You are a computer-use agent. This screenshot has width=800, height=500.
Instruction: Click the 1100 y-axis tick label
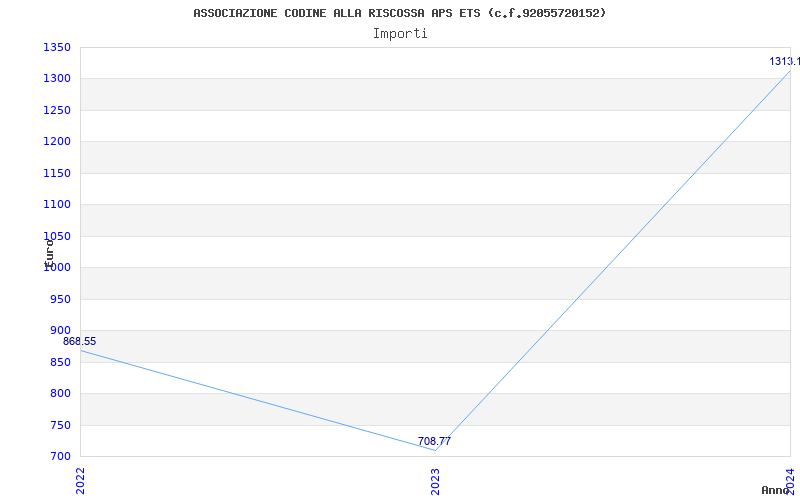pyautogui.click(x=57, y=205)
